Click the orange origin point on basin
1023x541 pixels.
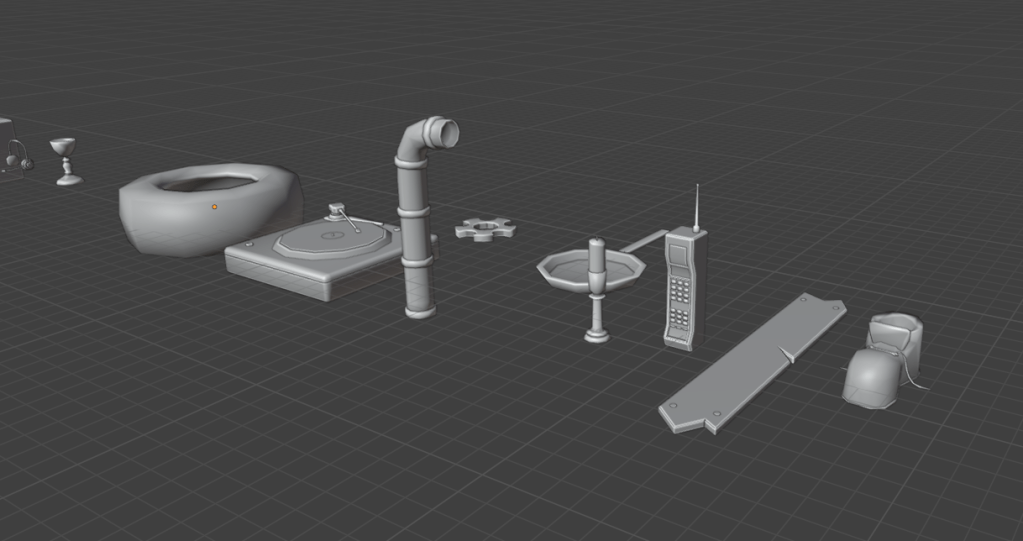pos(214,207)
